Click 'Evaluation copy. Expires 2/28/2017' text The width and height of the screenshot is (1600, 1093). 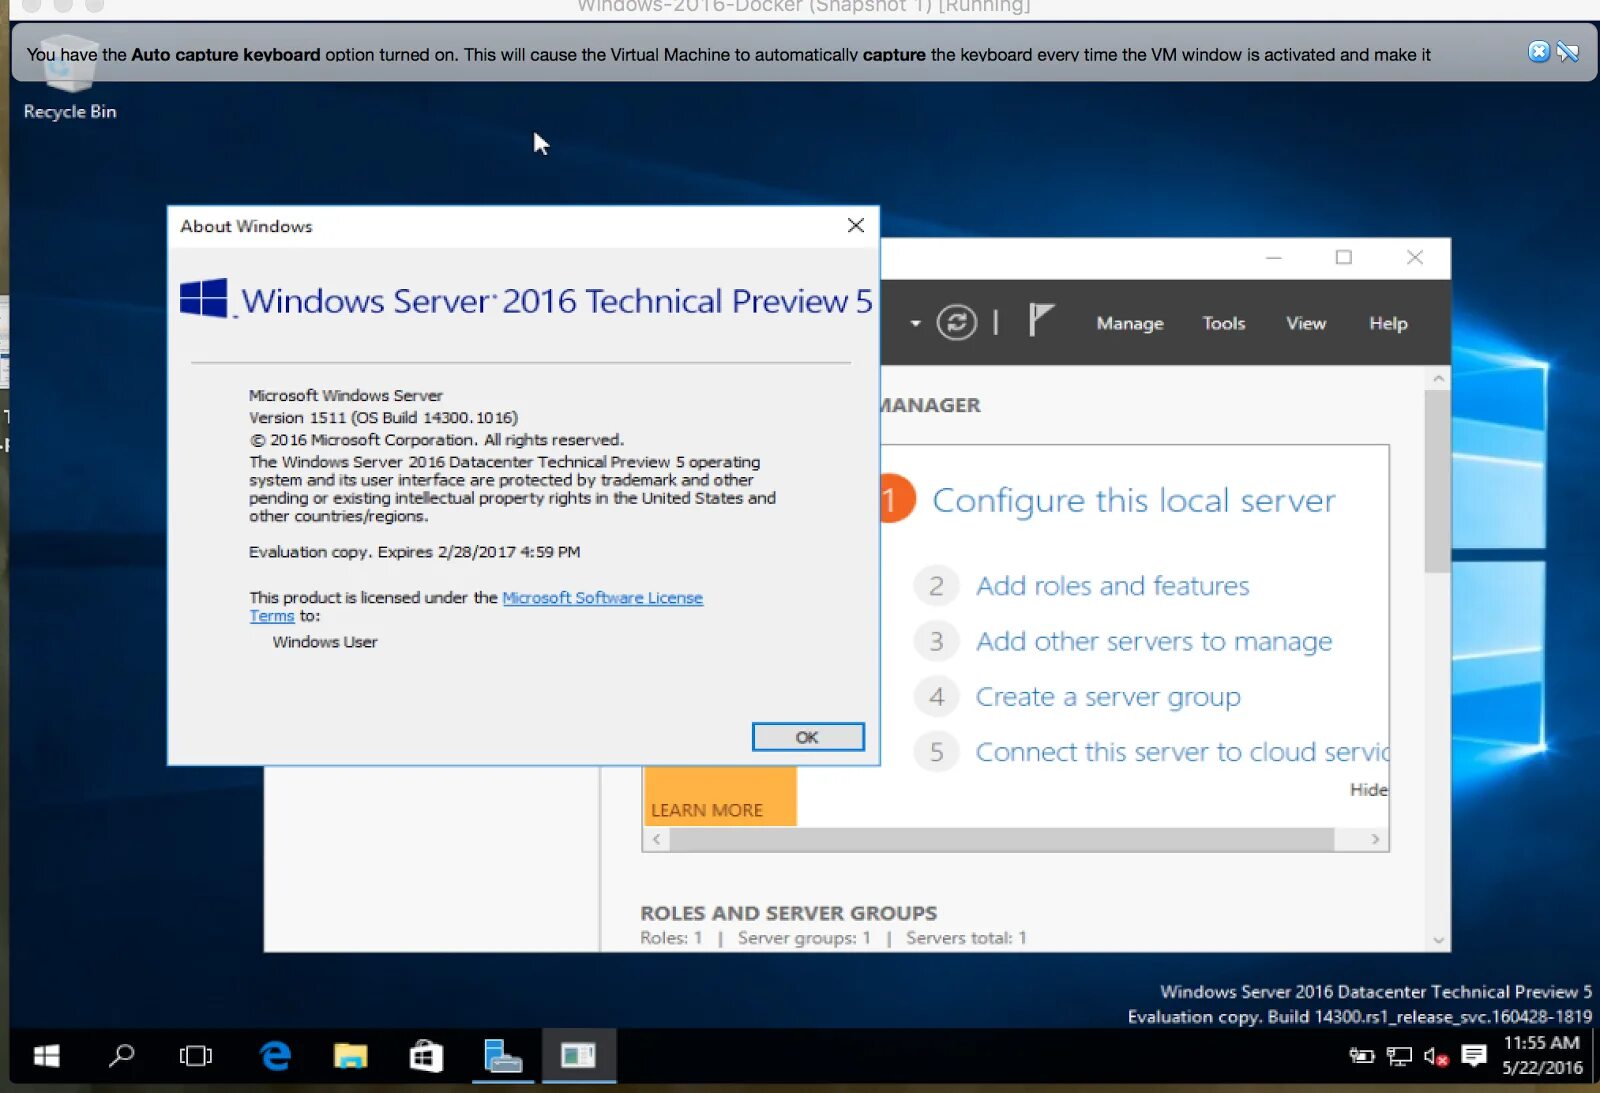414,552
